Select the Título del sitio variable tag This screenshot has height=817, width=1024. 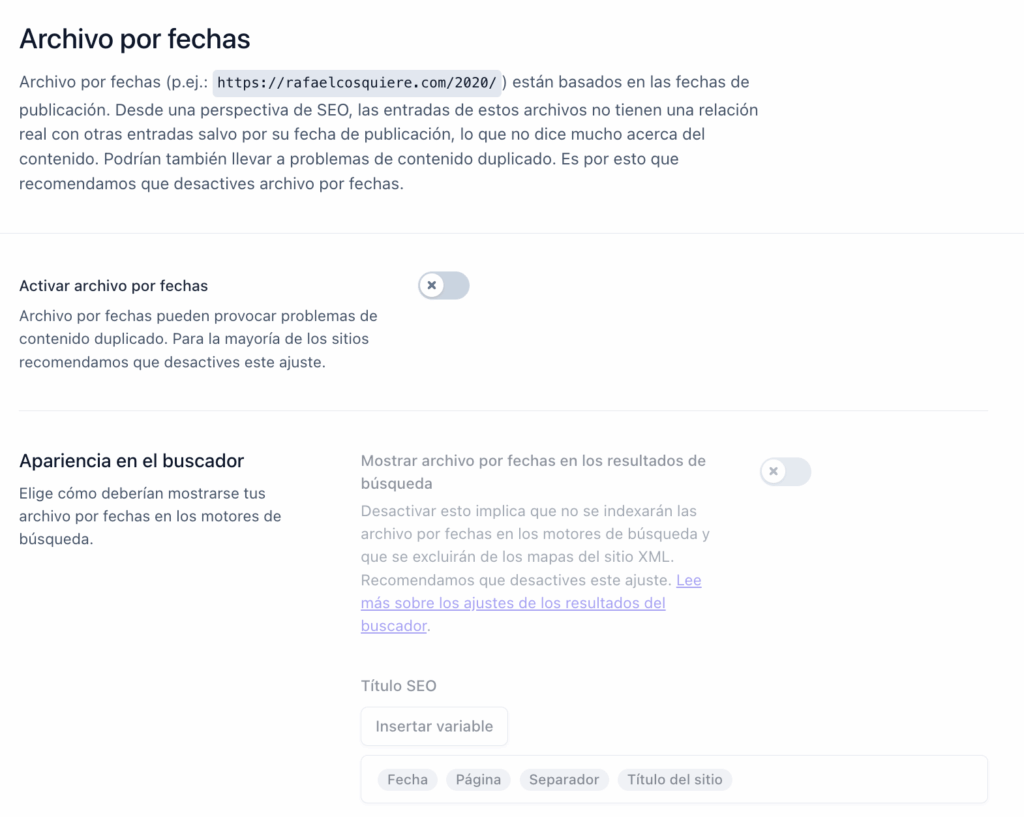pyautogui.click(x=675, y=779)
